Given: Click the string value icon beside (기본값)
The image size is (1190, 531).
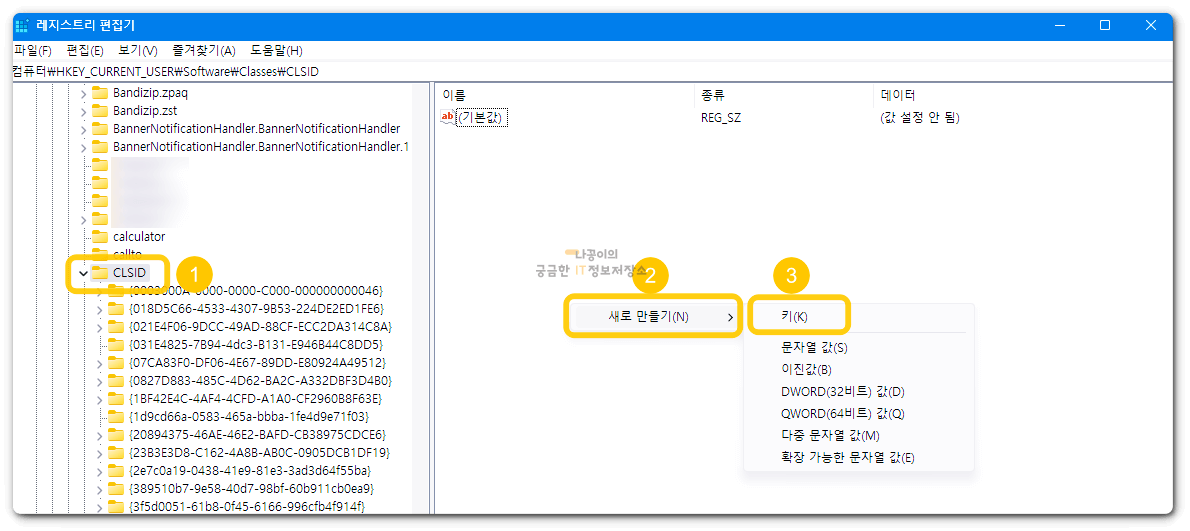Looking at the screenshot, I should click(448, 118).
